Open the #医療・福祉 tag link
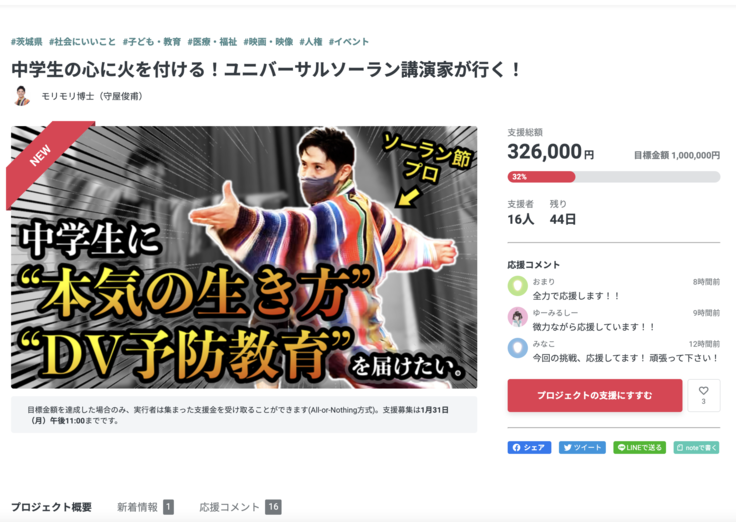This screenshot has height=522, width=736. [x=212, y=42]
